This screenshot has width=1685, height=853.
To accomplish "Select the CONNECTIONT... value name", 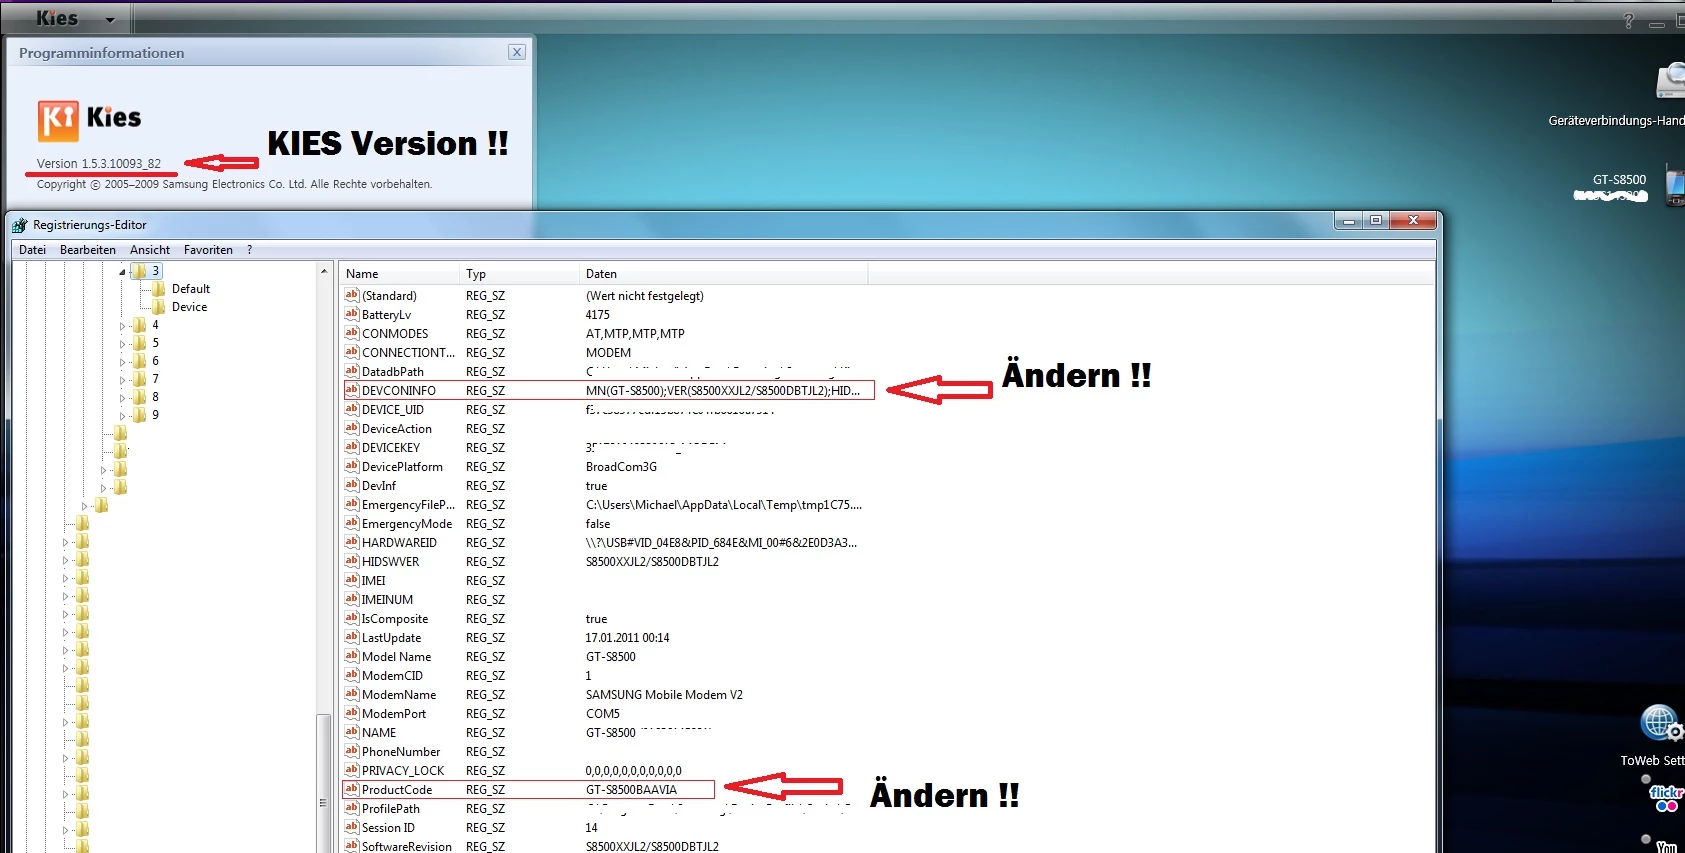I will (x=408, y=353).
